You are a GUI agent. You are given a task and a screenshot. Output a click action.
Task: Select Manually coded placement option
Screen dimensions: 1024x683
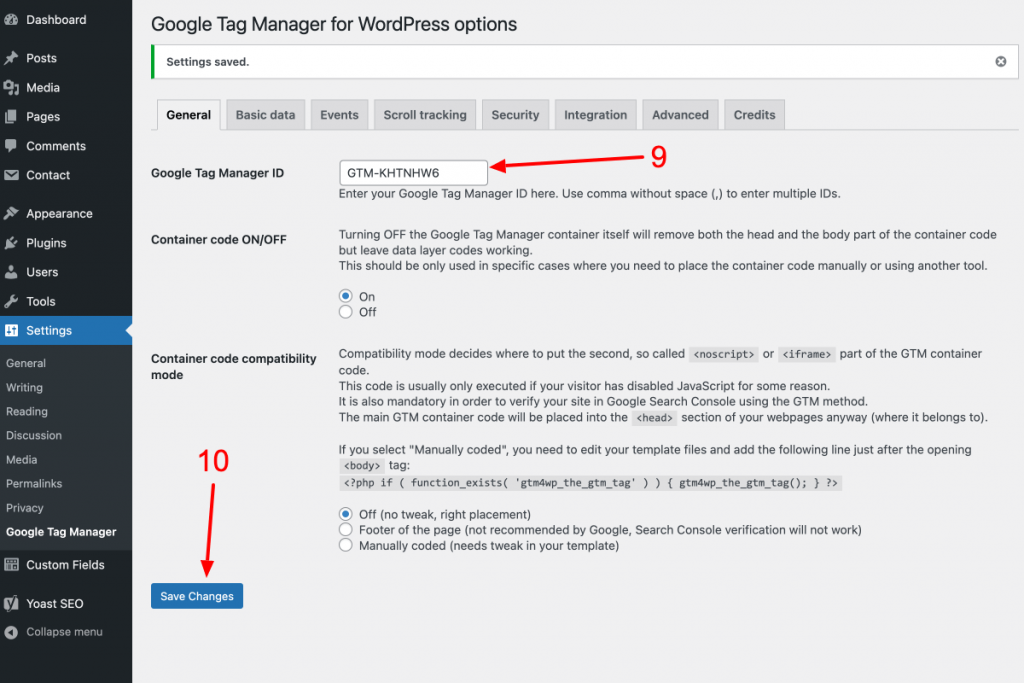point(345,545)
